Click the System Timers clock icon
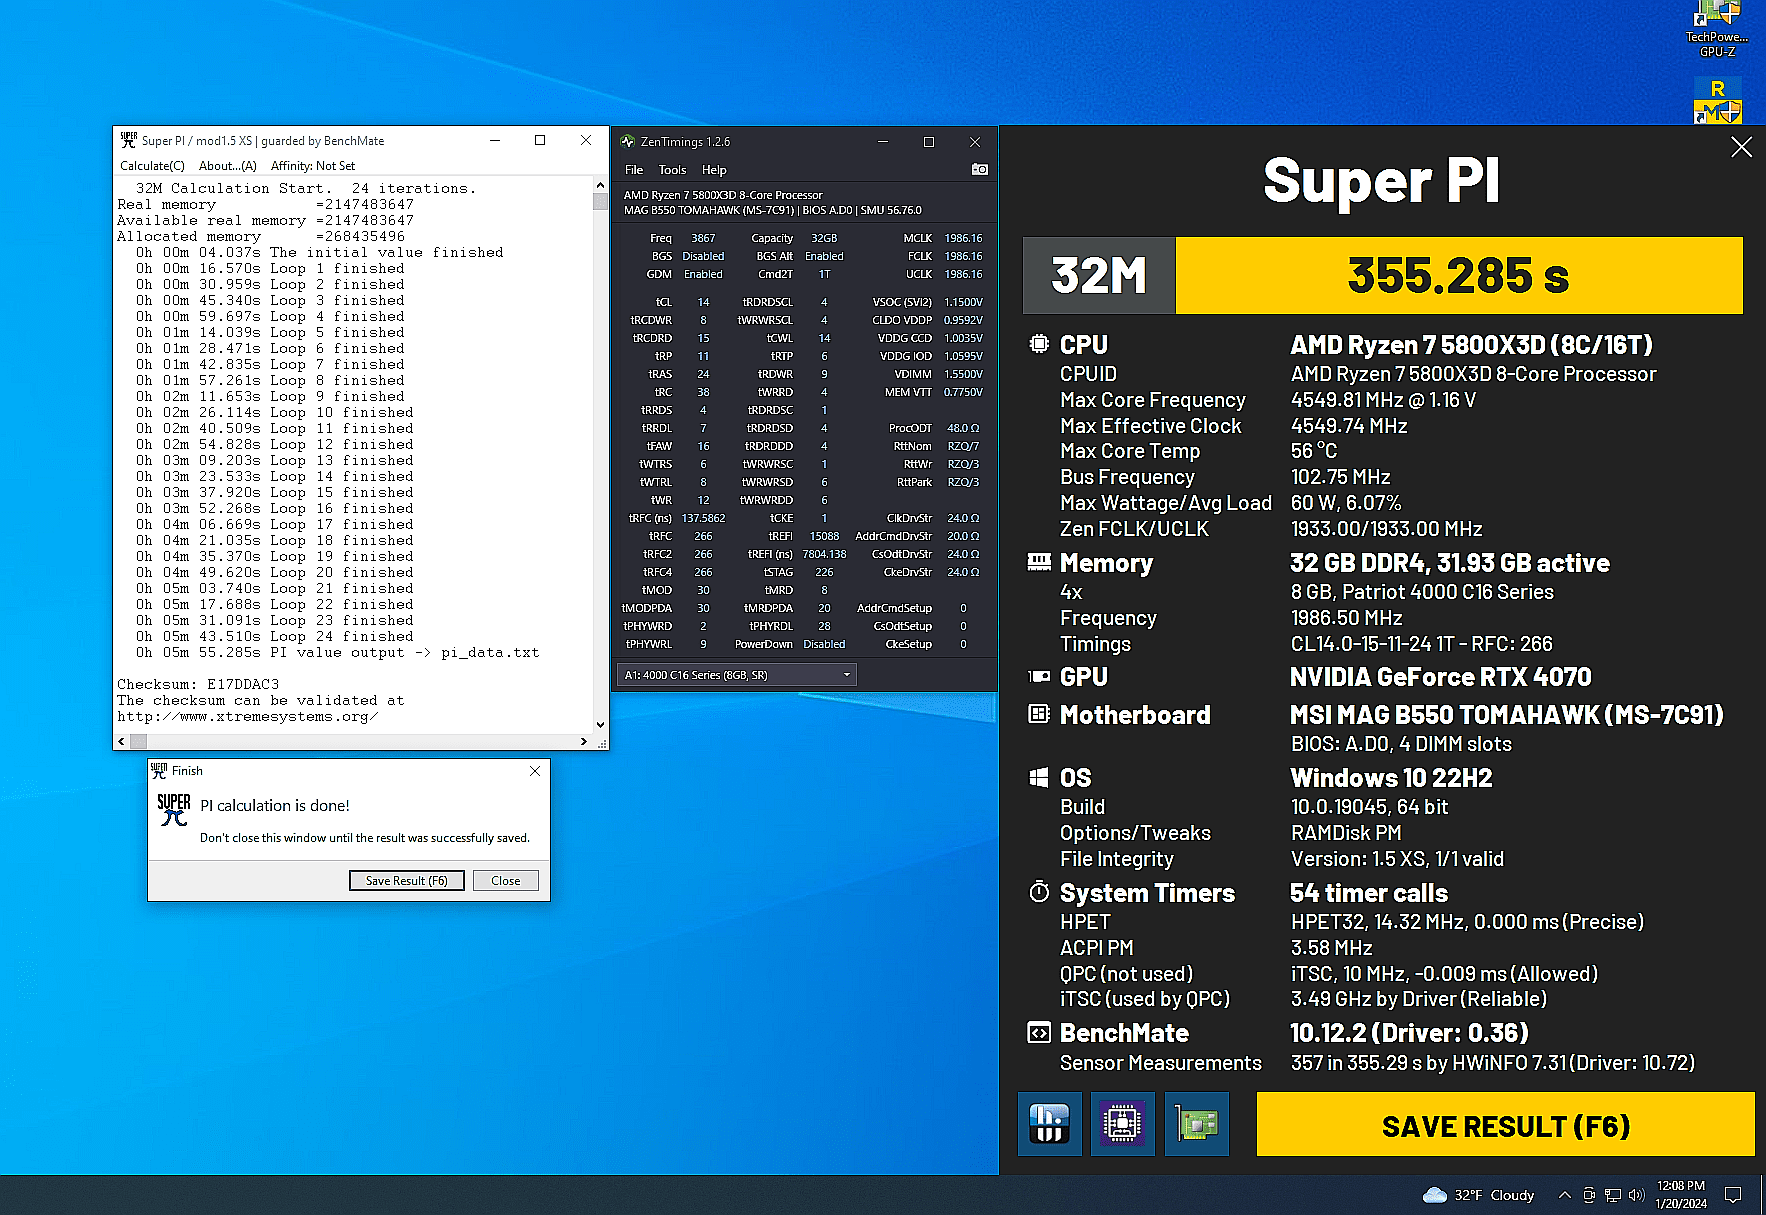The width and height of the screenshot is (1766, 1215). coord(1039,892)
